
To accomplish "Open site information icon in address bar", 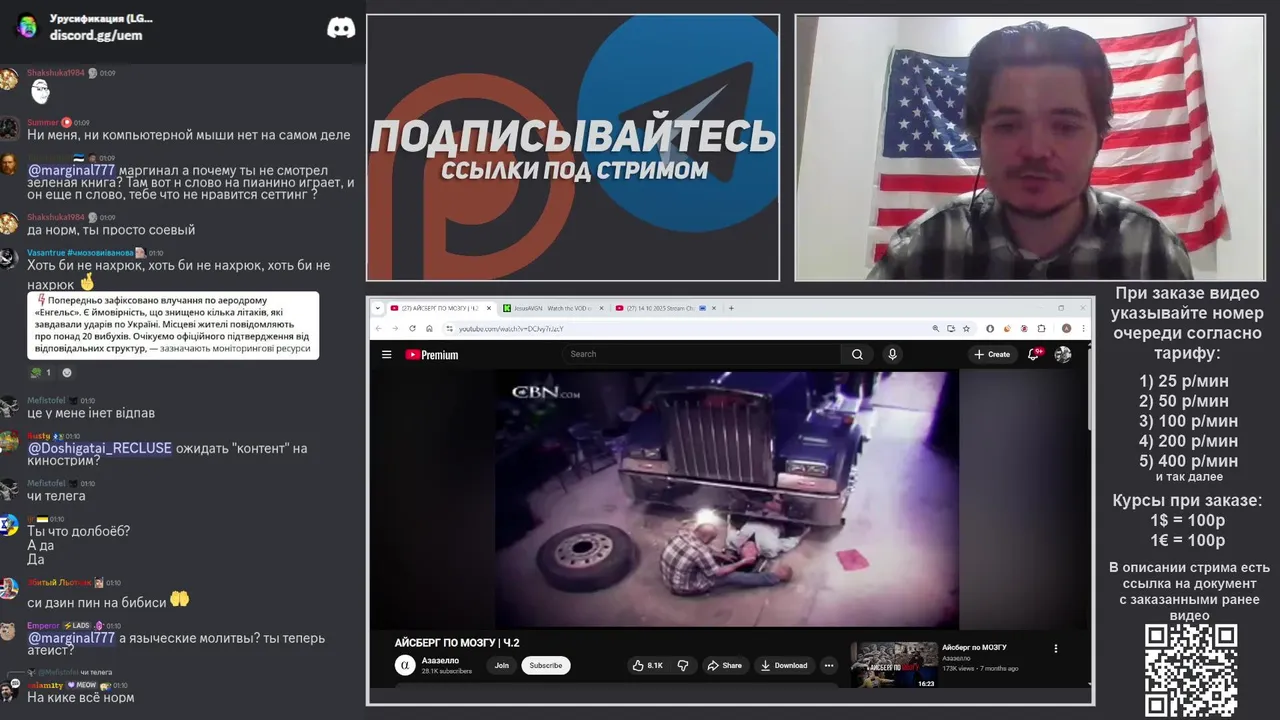I will click(x=450, y=328).
